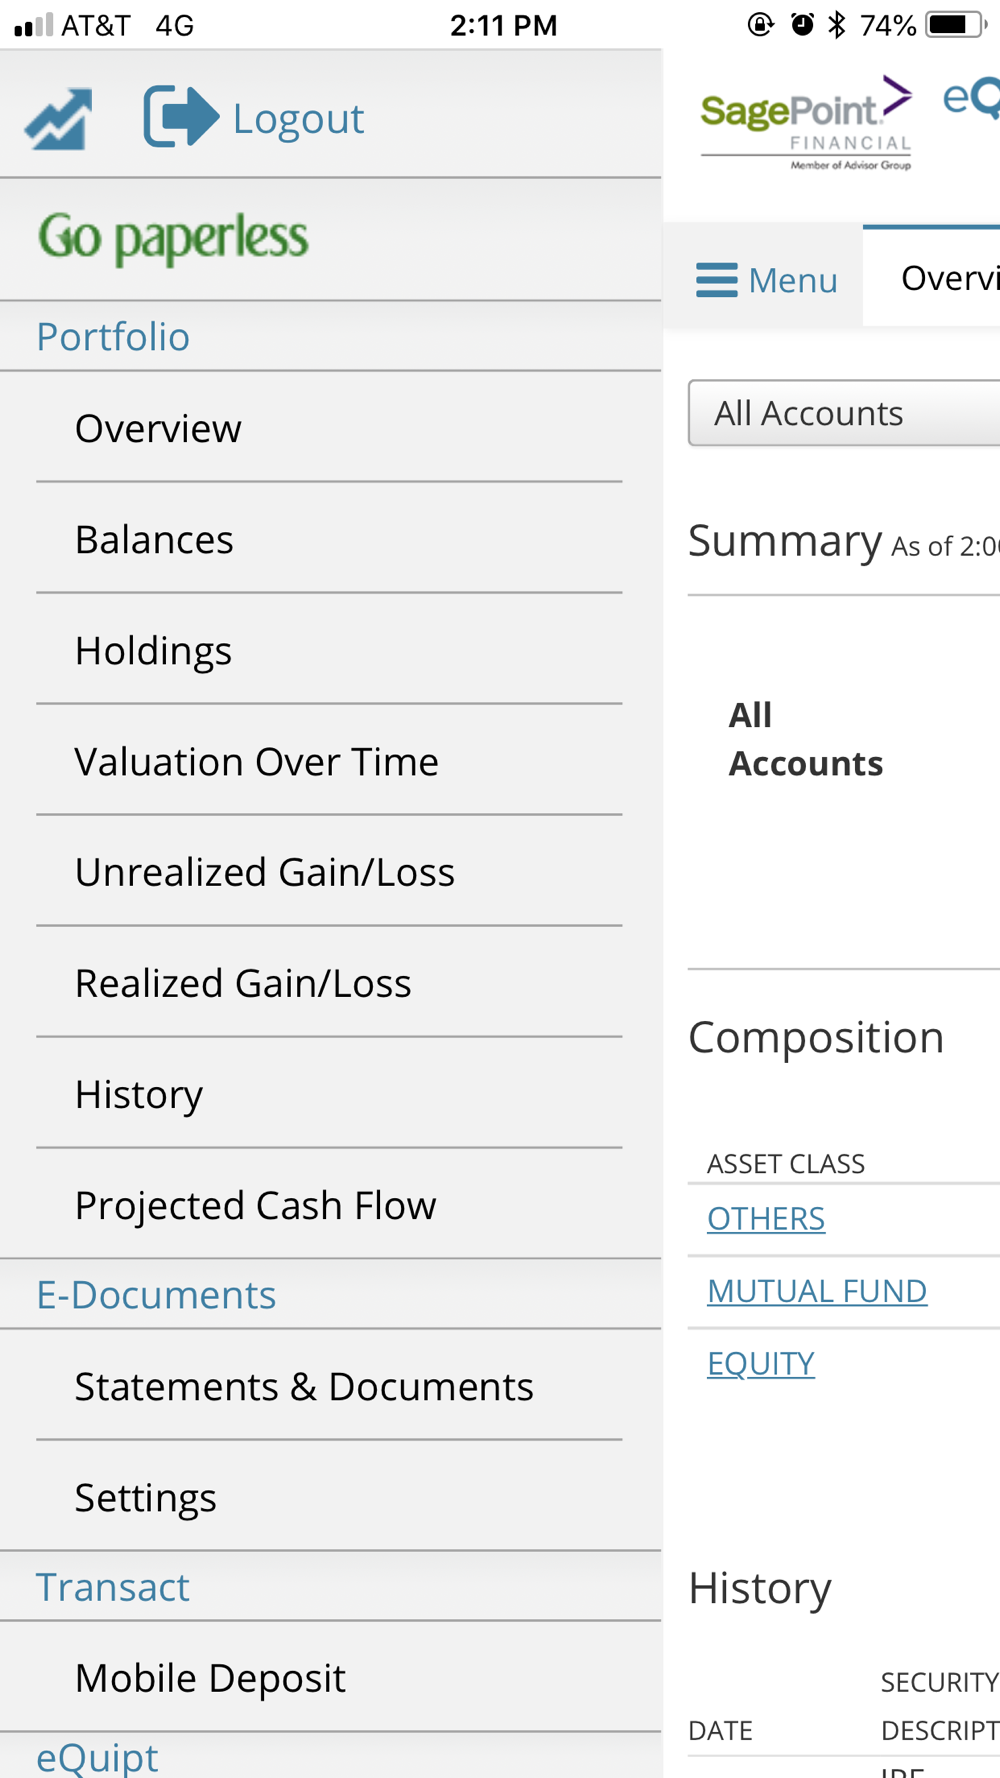The image size is (1000, 1778).
Task: Tap the Logout arrow icon
Action: (181, 117)
